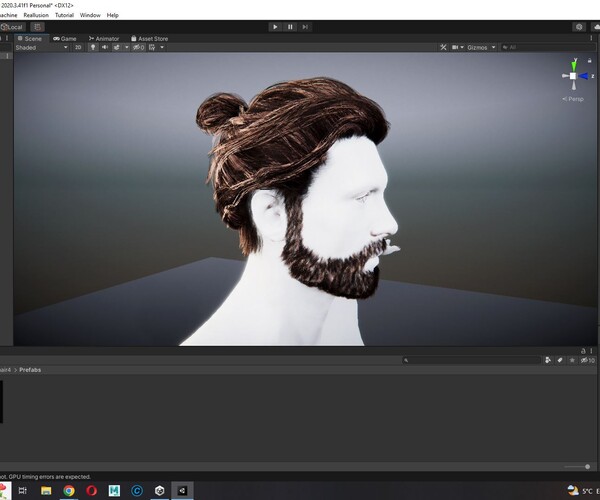Open the Collab services gear icon

(579, 27)
